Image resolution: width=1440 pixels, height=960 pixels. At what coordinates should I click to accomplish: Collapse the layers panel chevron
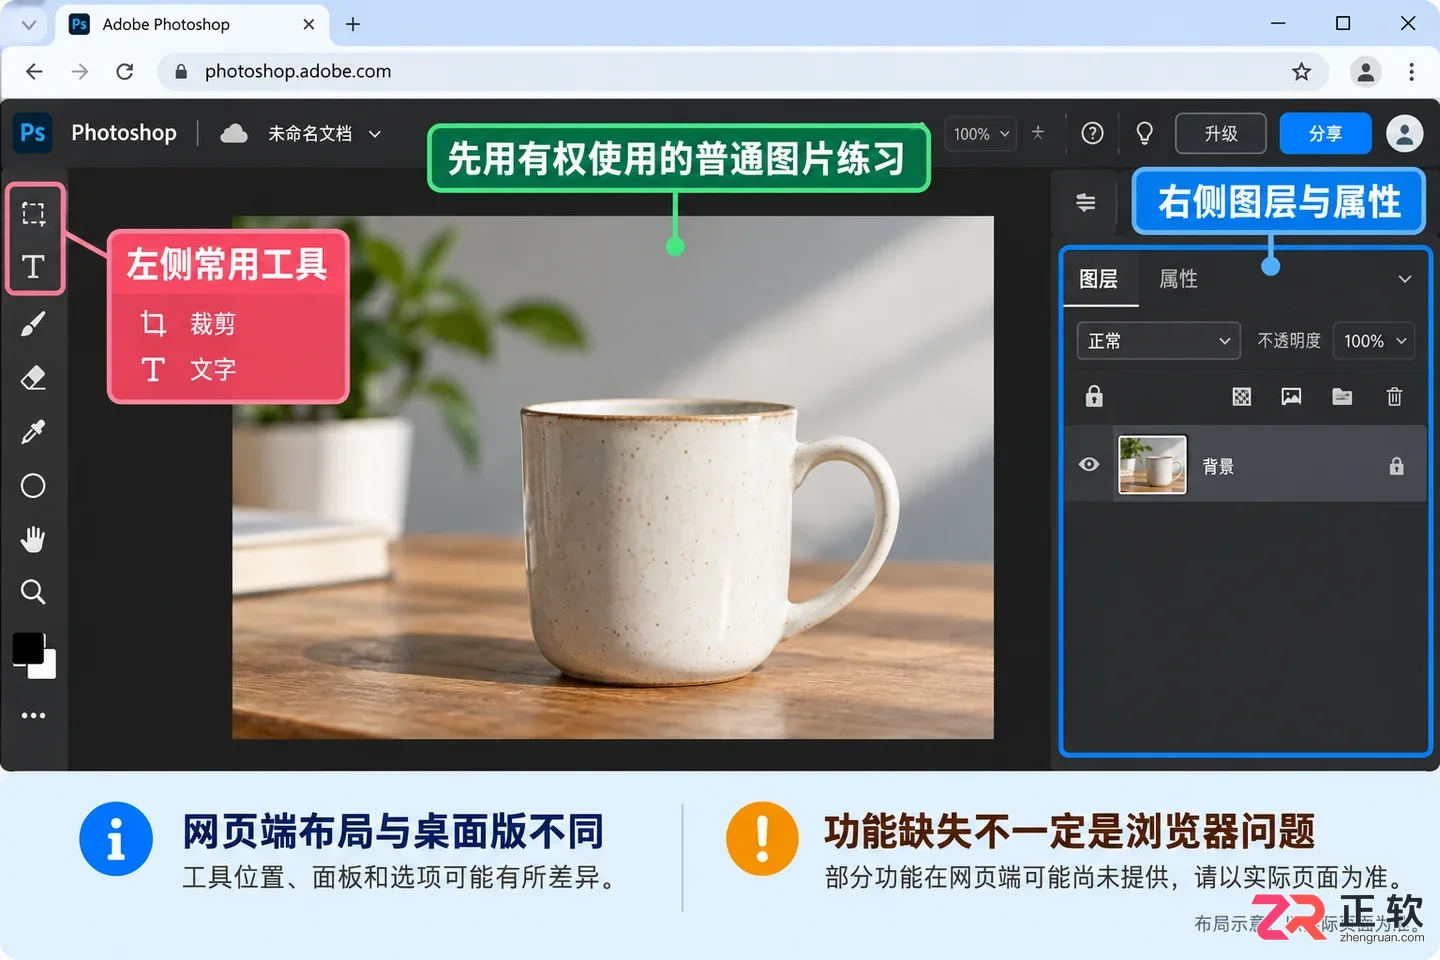(1405, 279)
